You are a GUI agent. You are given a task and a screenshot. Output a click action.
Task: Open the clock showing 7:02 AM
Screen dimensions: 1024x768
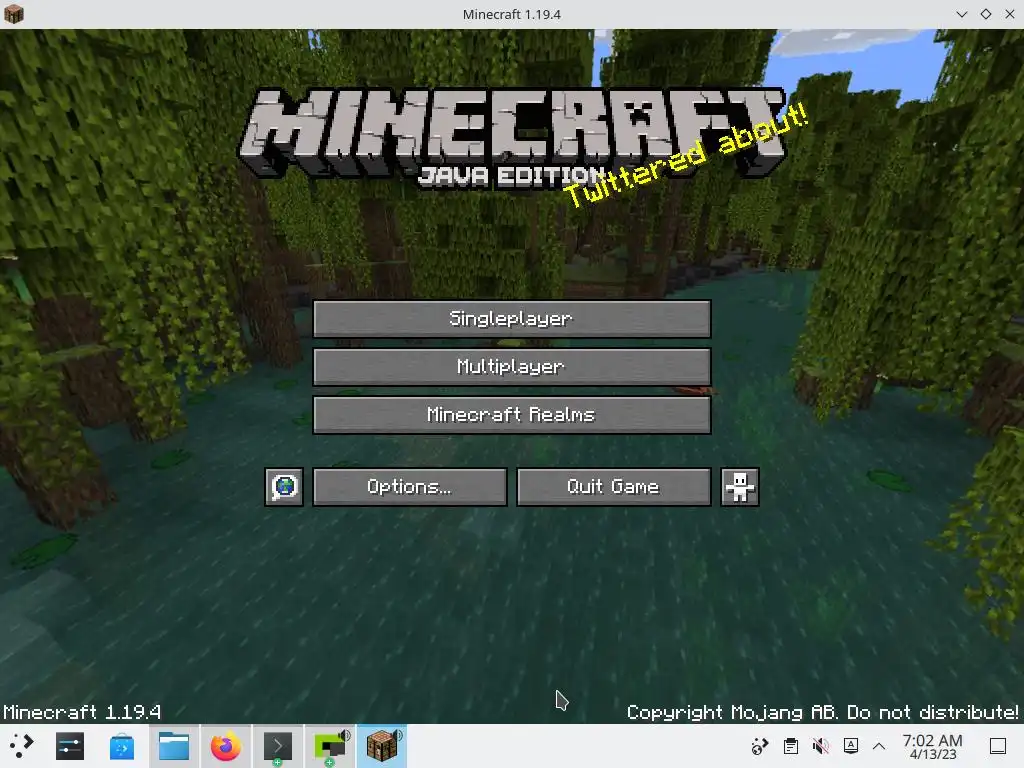(x=933, y=746)
